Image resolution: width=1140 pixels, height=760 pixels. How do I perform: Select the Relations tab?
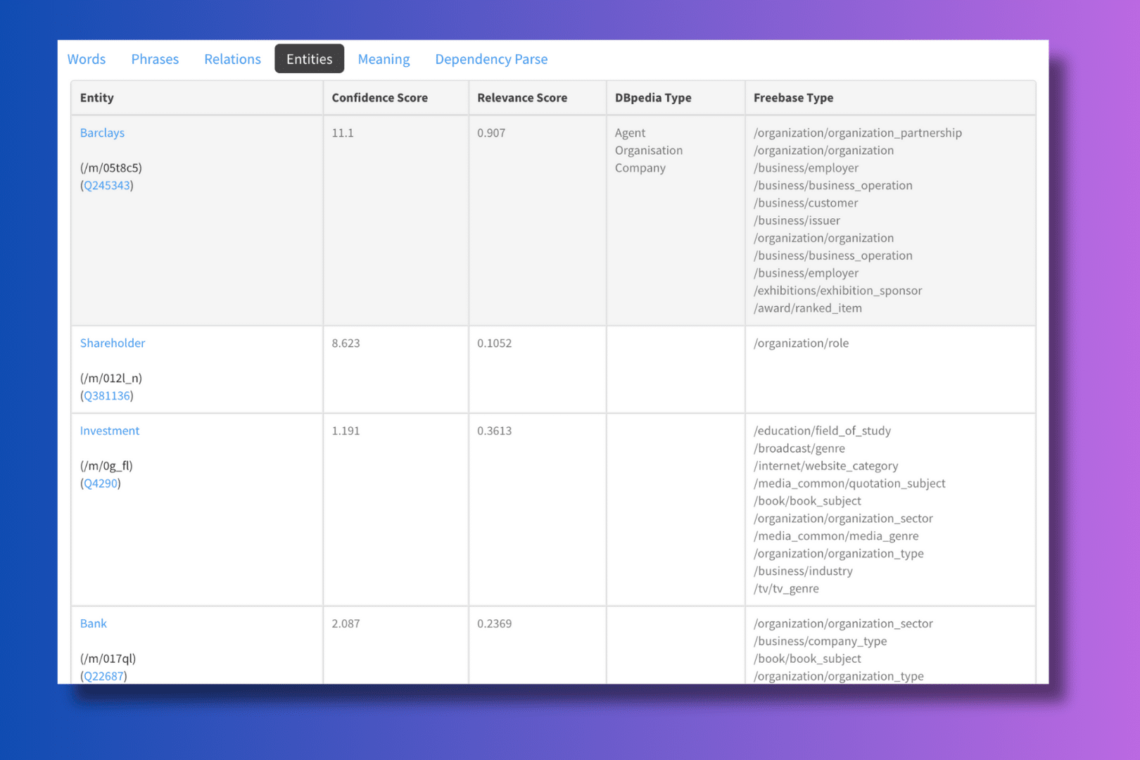[x=233, y=59]
